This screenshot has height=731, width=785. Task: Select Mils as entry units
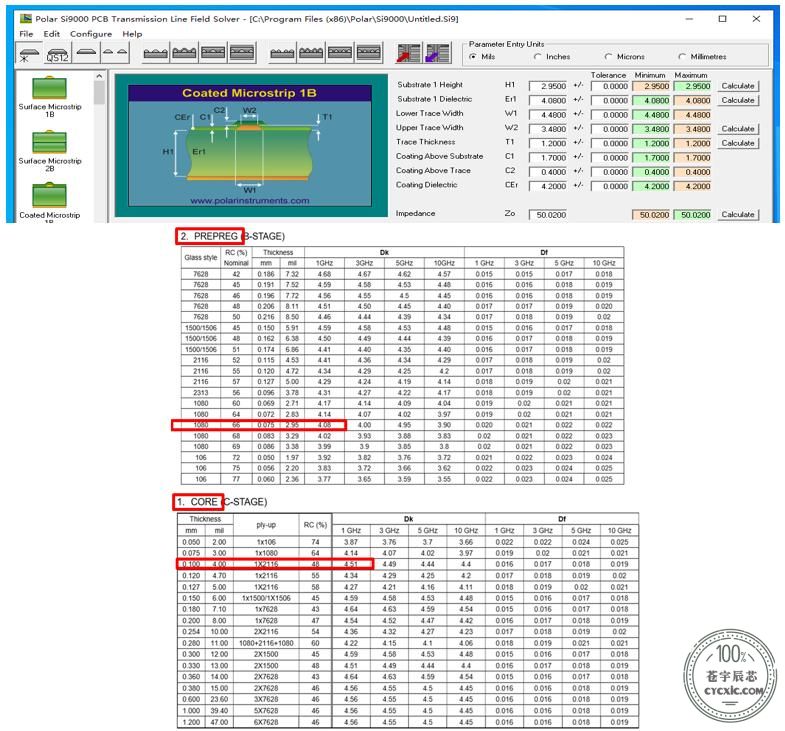pos(482,57)
